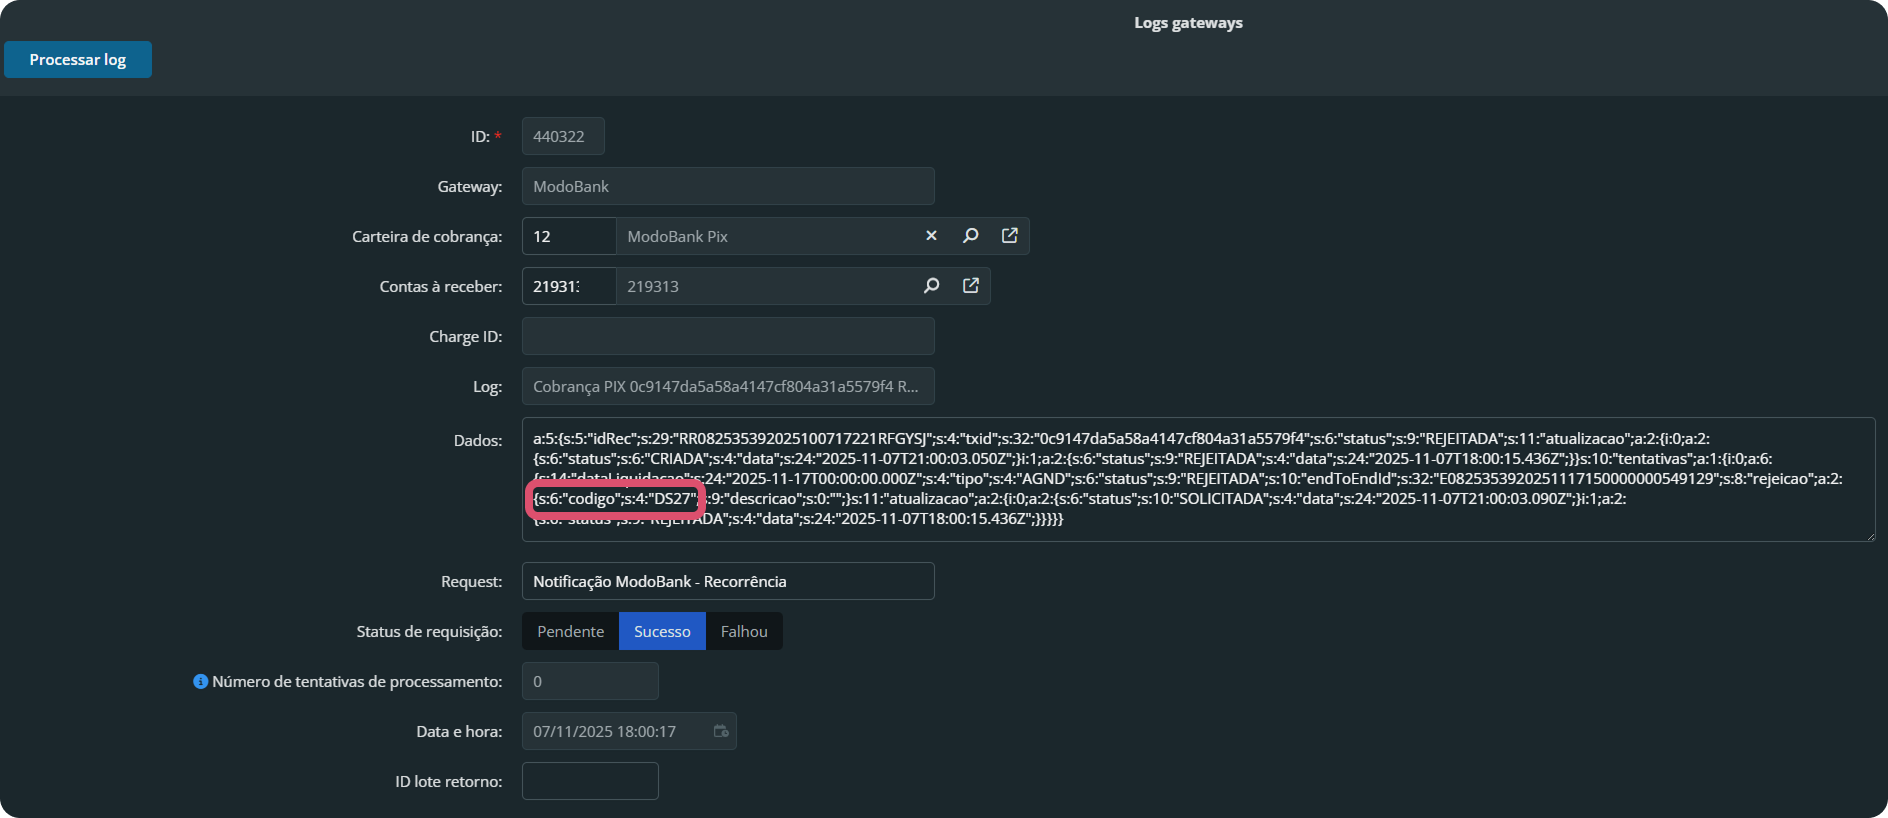The width and height of the screenshot is (1888, 818).
Task: Open calendar picker for Data e hora
Action: point(721,731)
